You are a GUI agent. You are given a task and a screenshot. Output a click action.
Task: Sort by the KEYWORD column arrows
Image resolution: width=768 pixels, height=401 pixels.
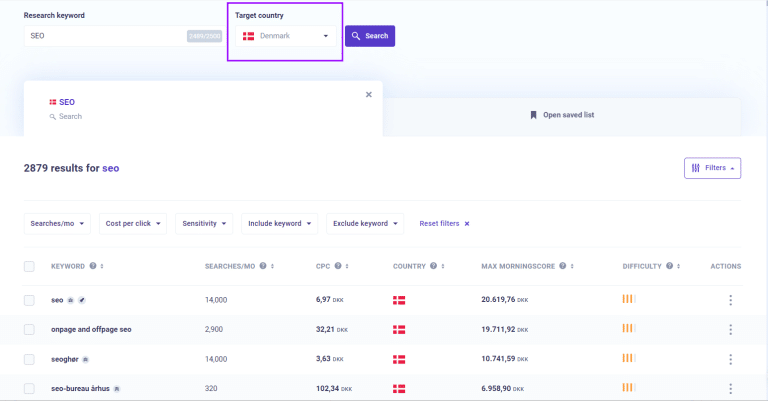tap(102, 266)
